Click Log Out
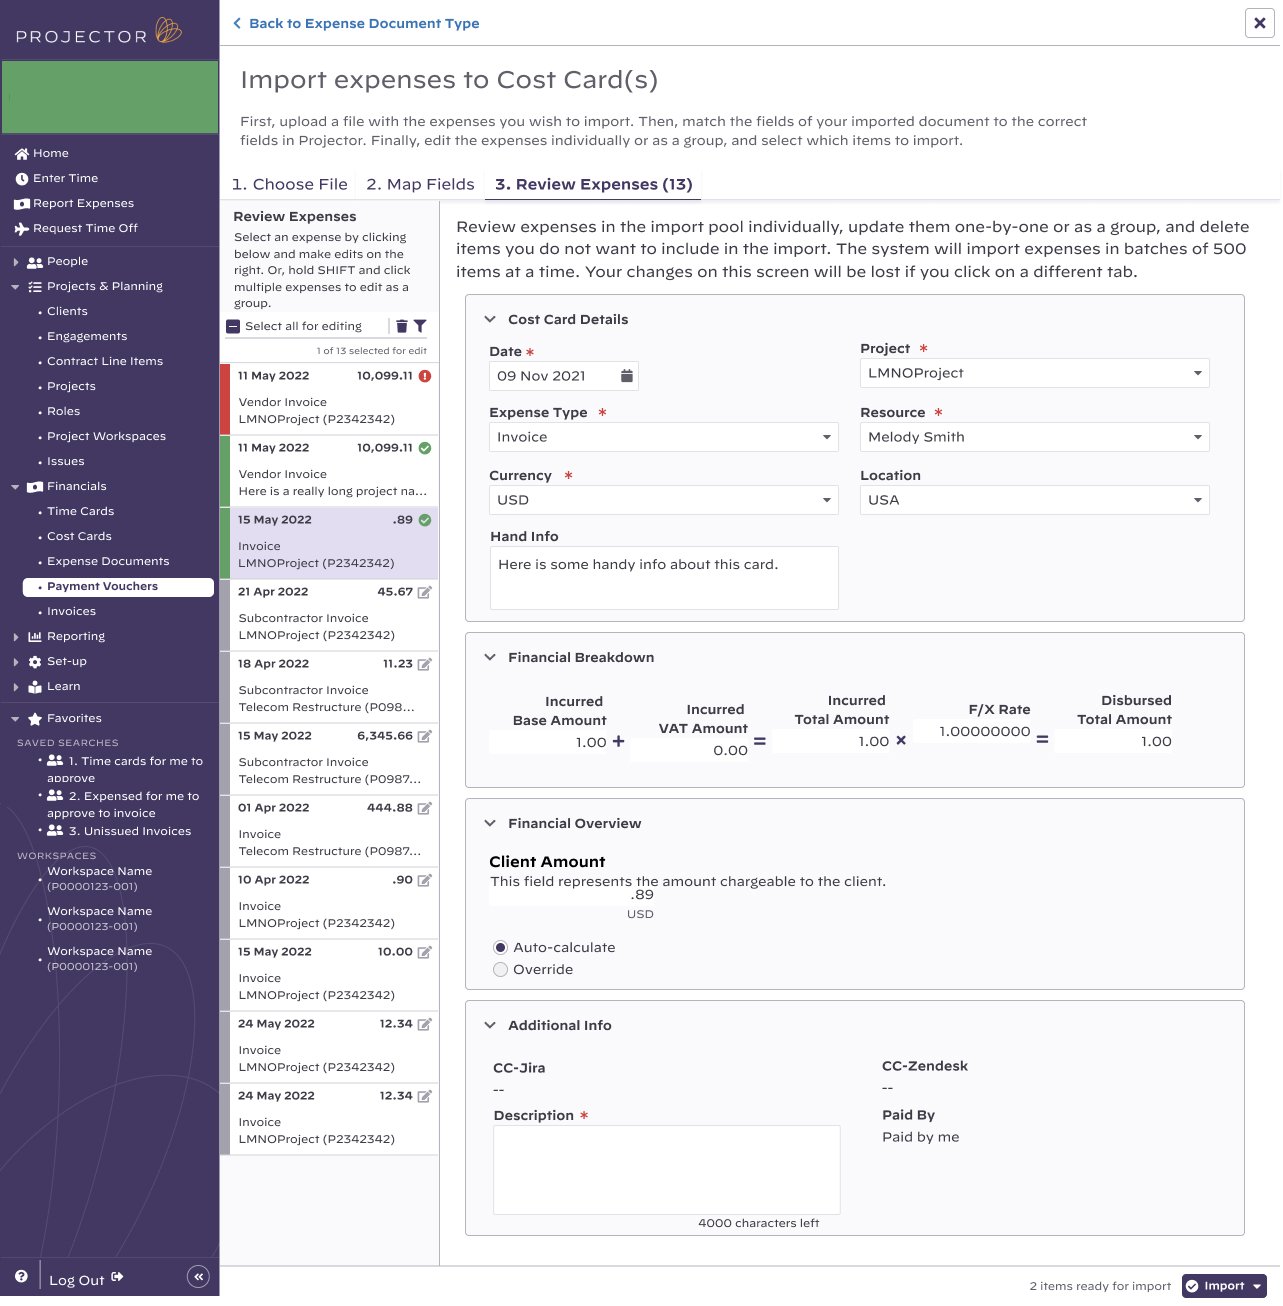The width and height of the screenshot is (1283, 1306). (x=86, y=1281)
